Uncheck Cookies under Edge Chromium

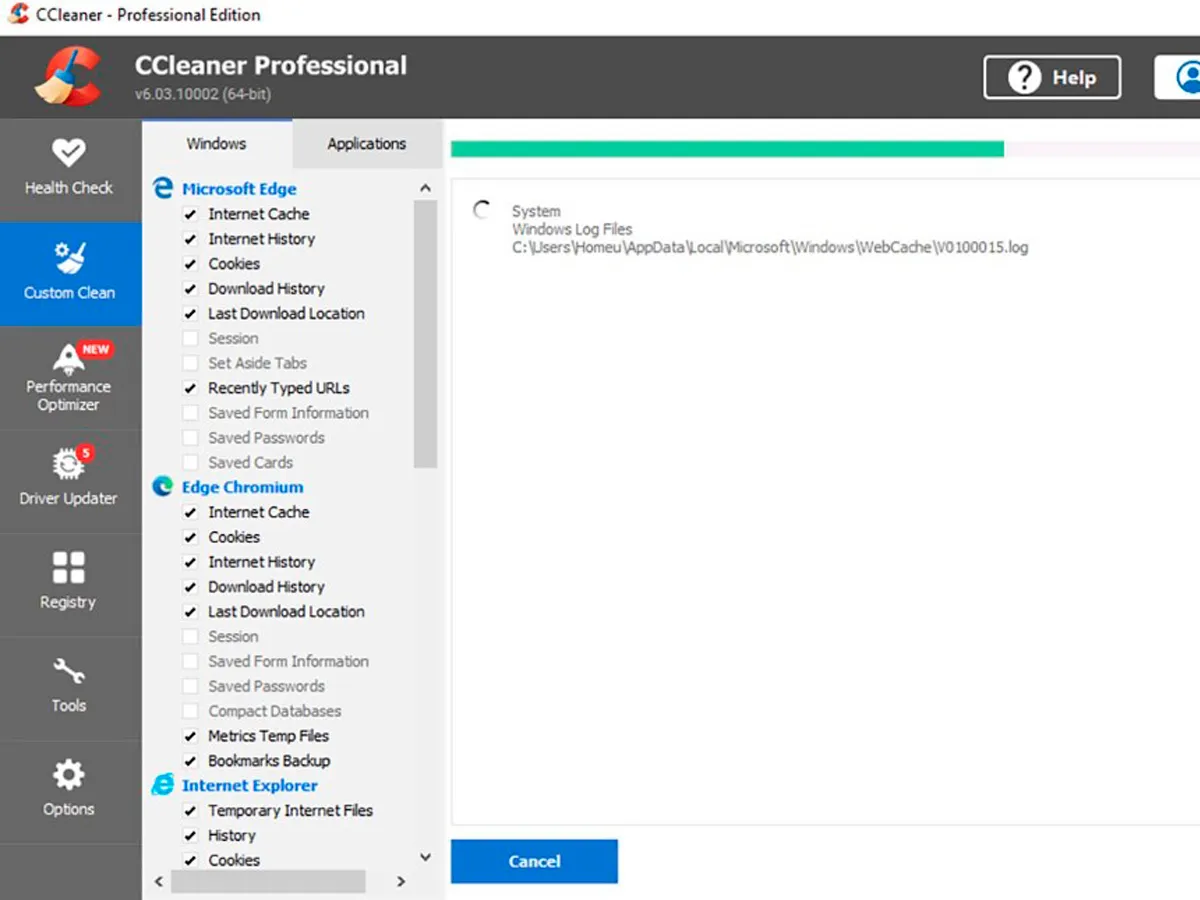click(x=190, y=537)
